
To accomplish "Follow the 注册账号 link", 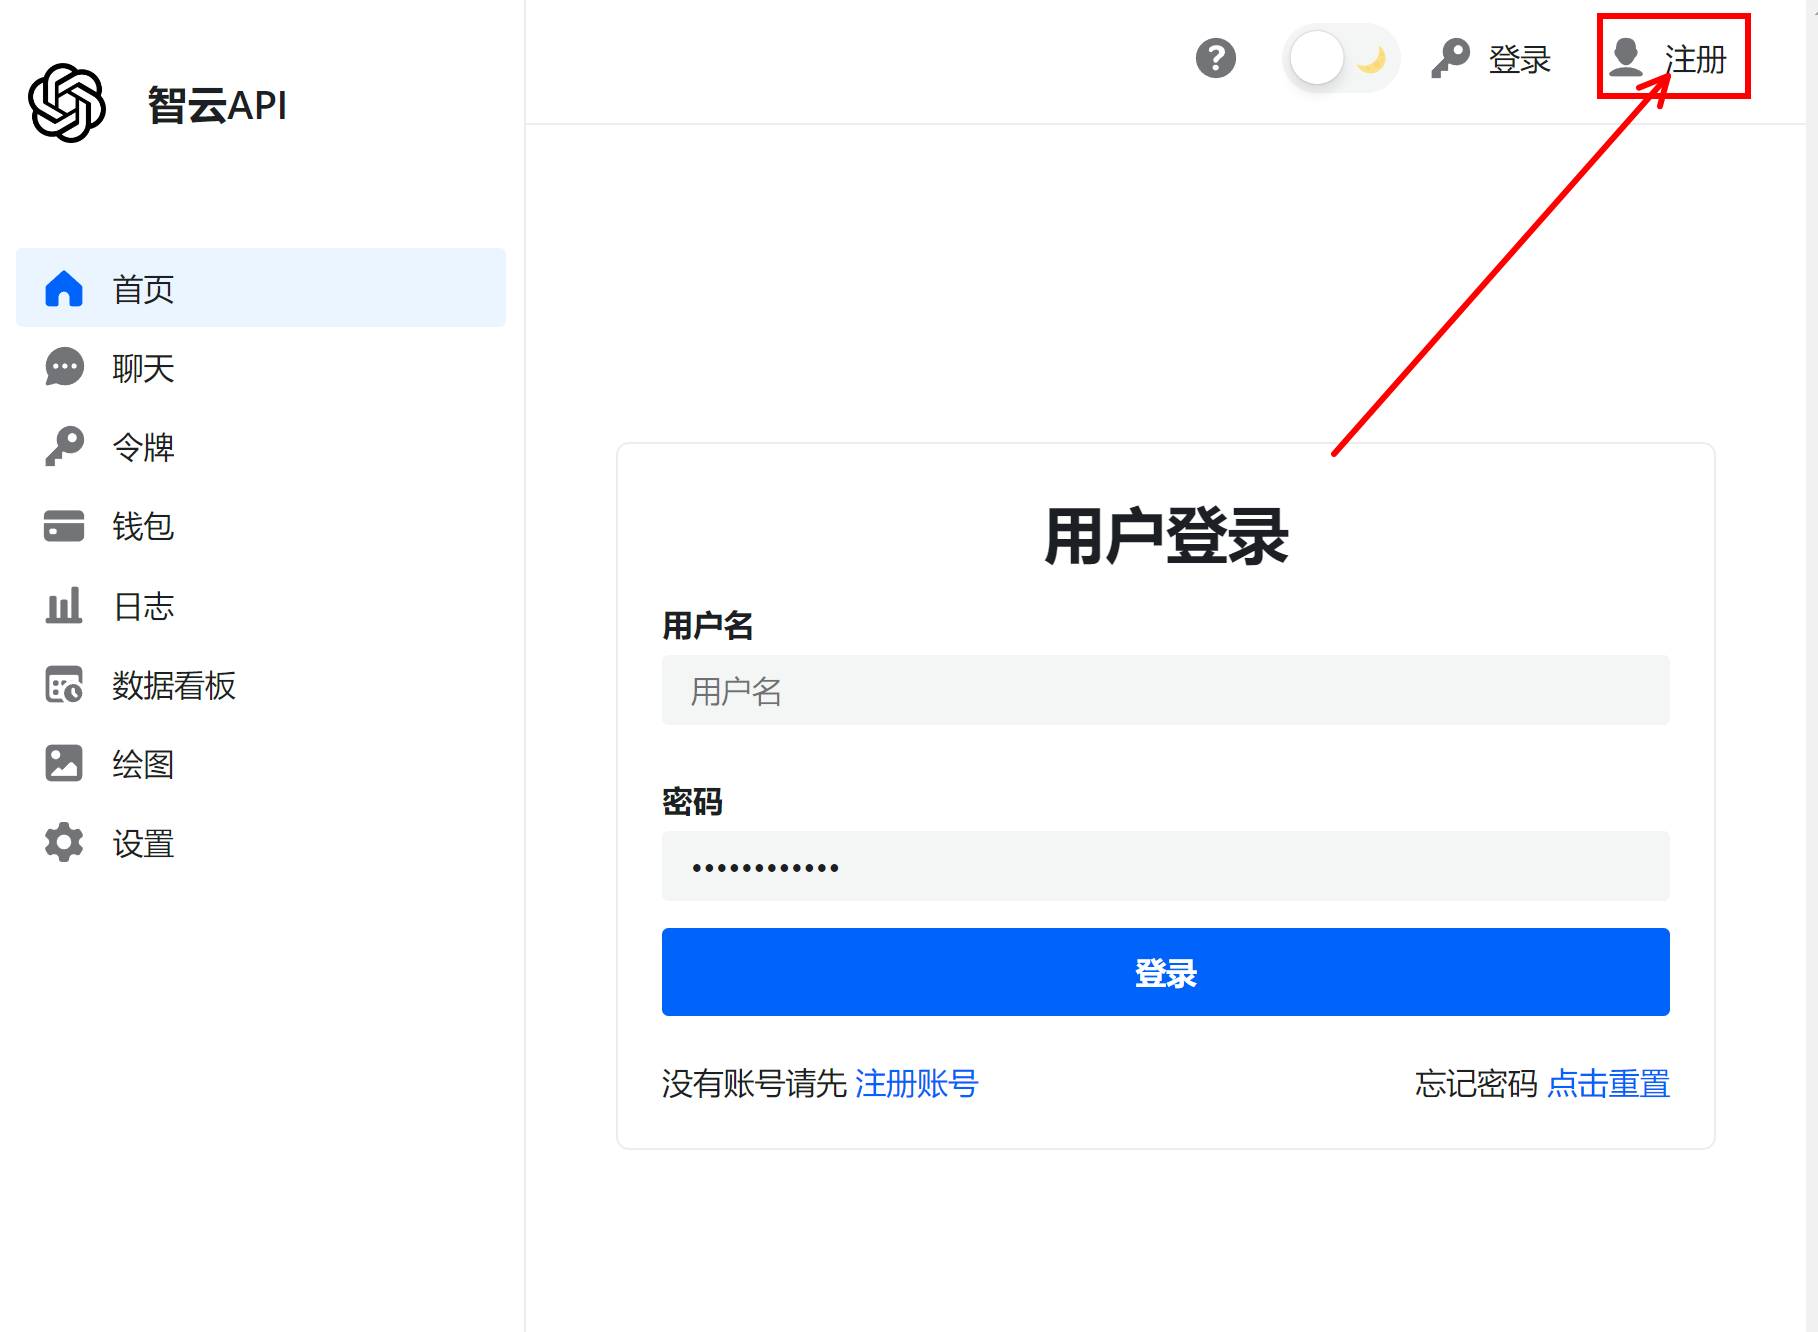I will 916,1083.
